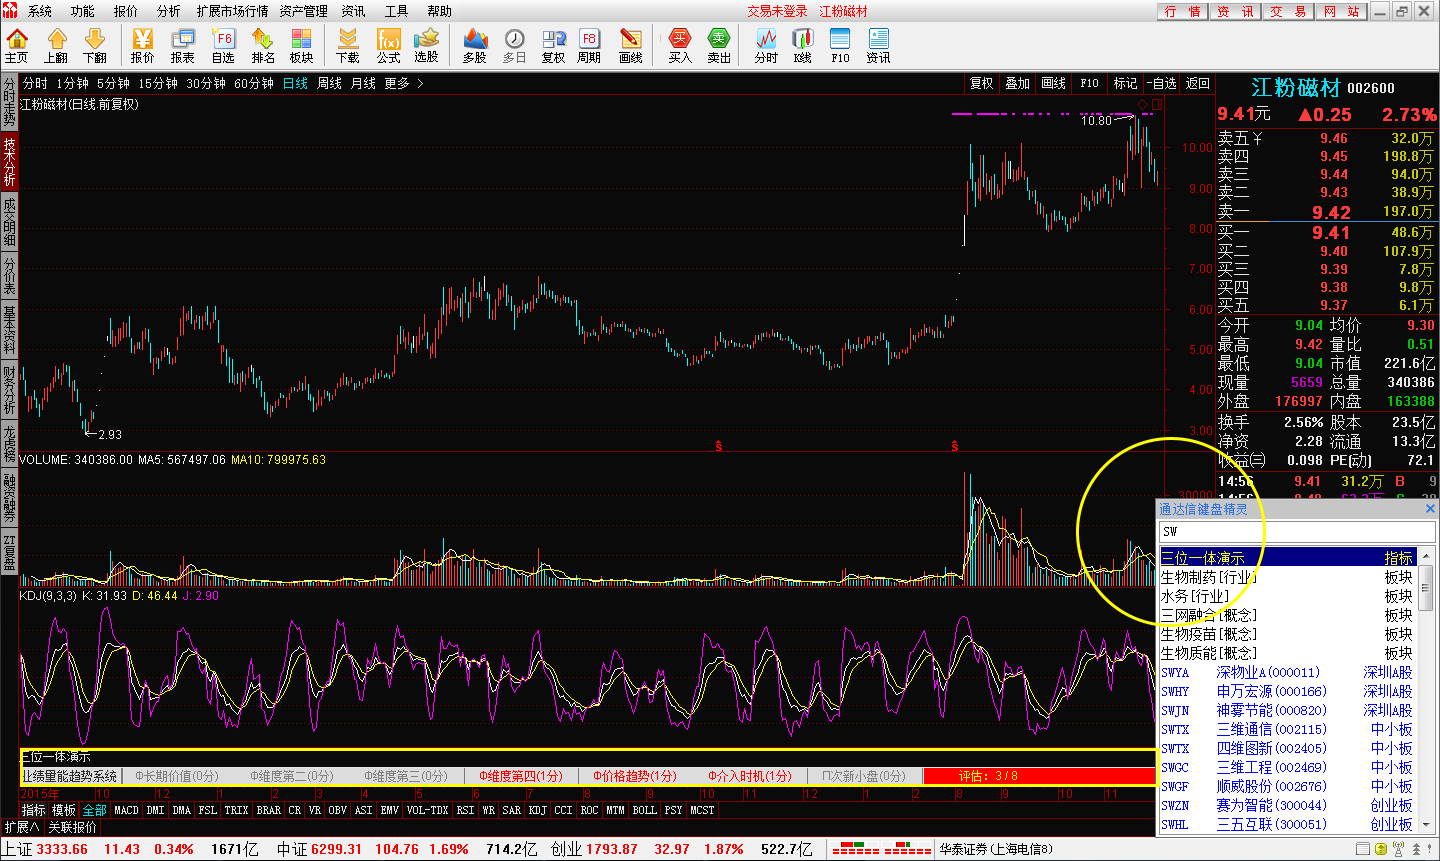Switch chart to 60分钟 period
Image resolution: width=1440 pixels, height=861 pixels.
pos(253,84)
